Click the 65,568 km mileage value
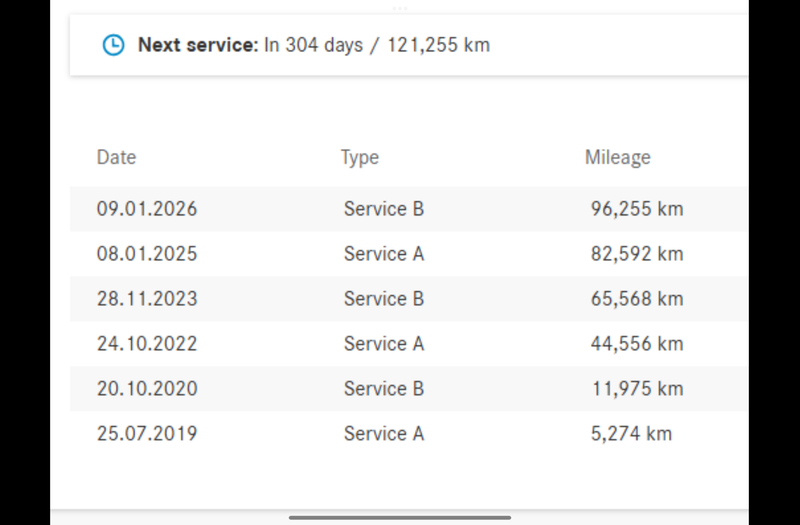The image size is (800, 525). coord(637,298)
